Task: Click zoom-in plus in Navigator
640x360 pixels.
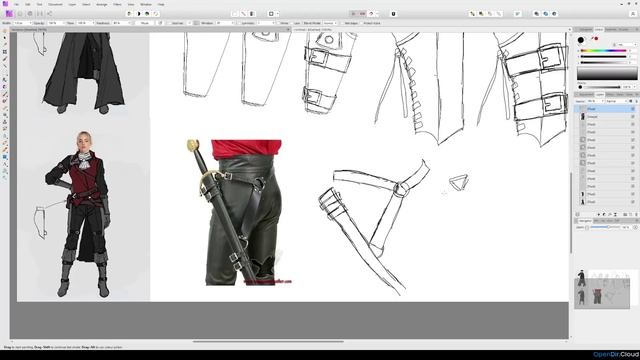Action: tap(636, 227)
